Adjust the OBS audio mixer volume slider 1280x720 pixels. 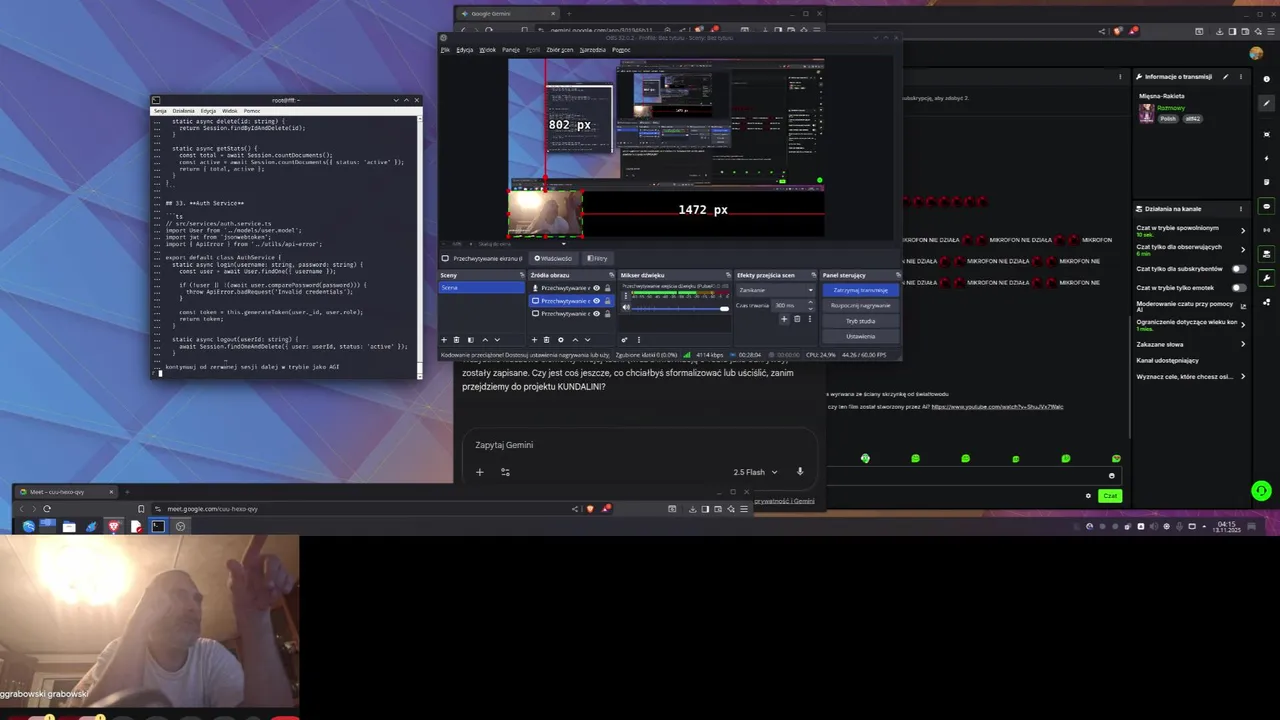(680, 308)
